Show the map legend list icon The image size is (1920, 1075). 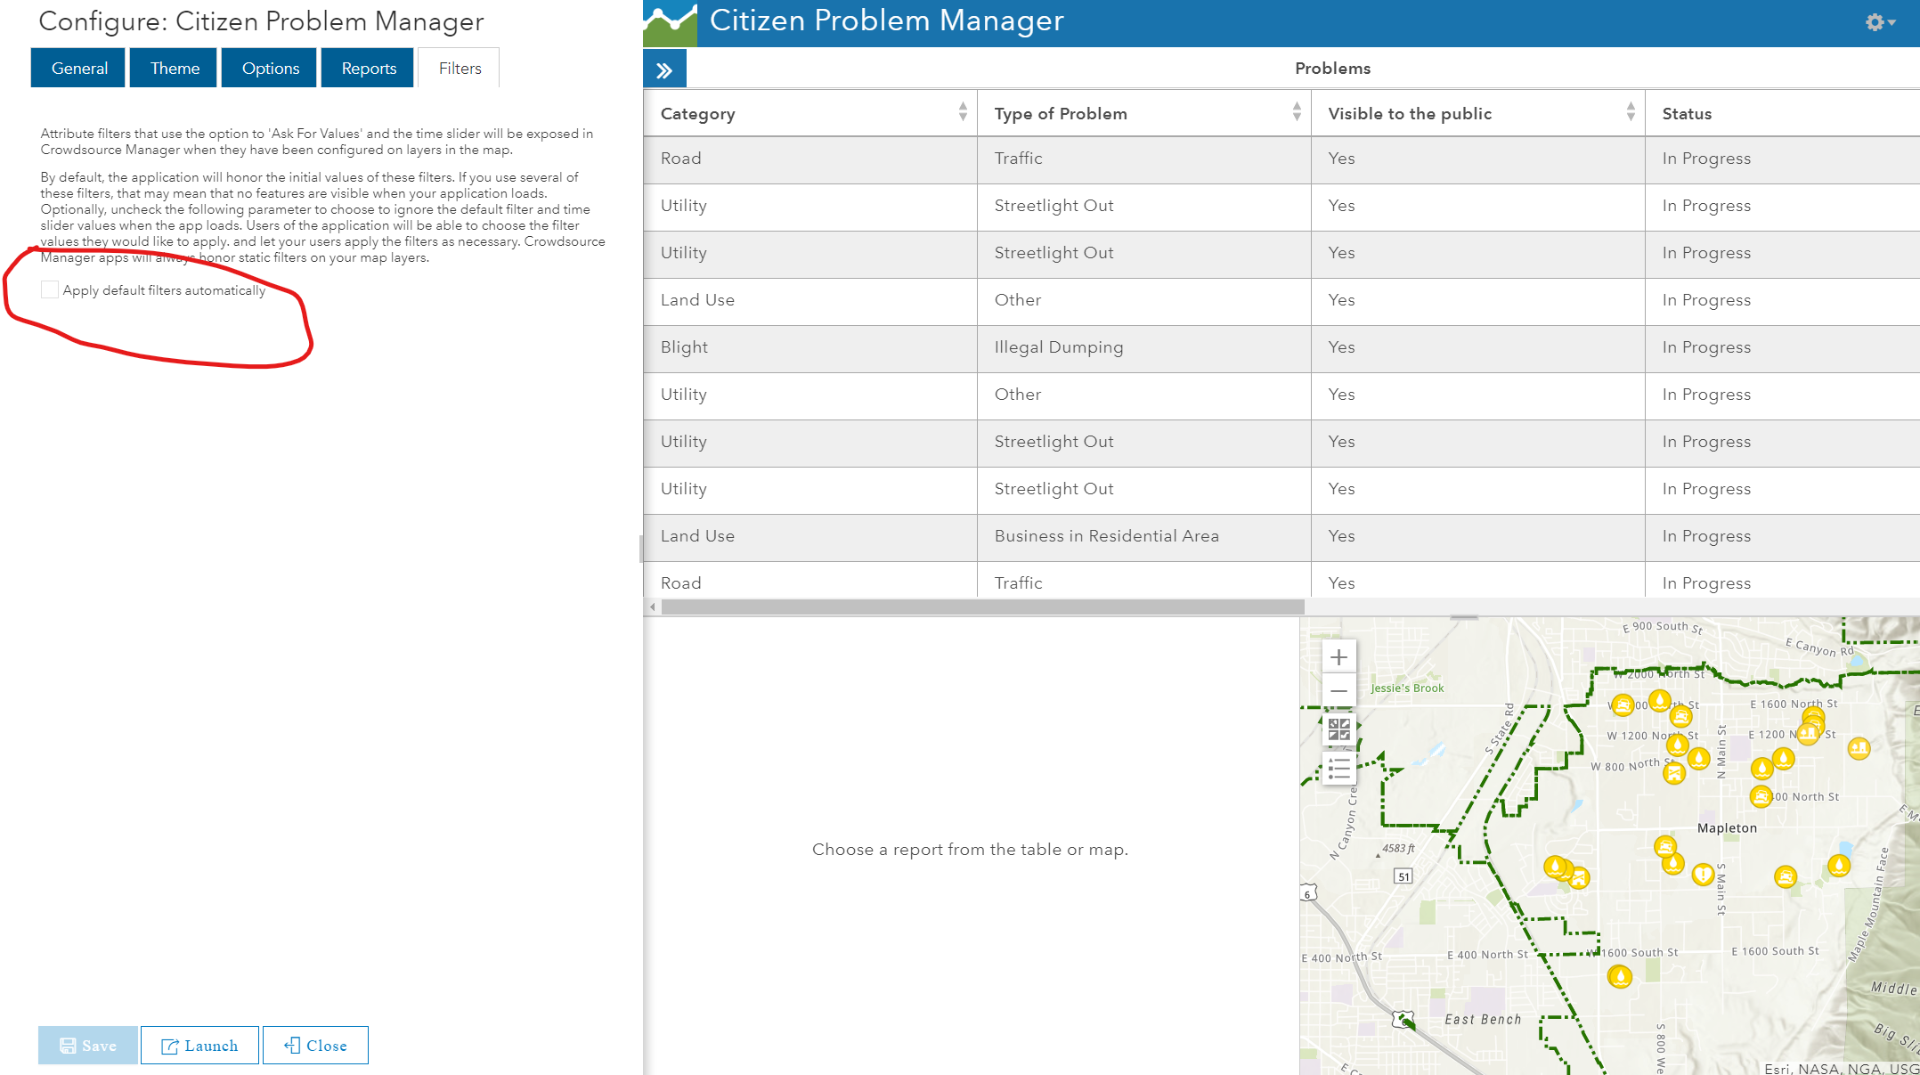[x=1339, y=768]
